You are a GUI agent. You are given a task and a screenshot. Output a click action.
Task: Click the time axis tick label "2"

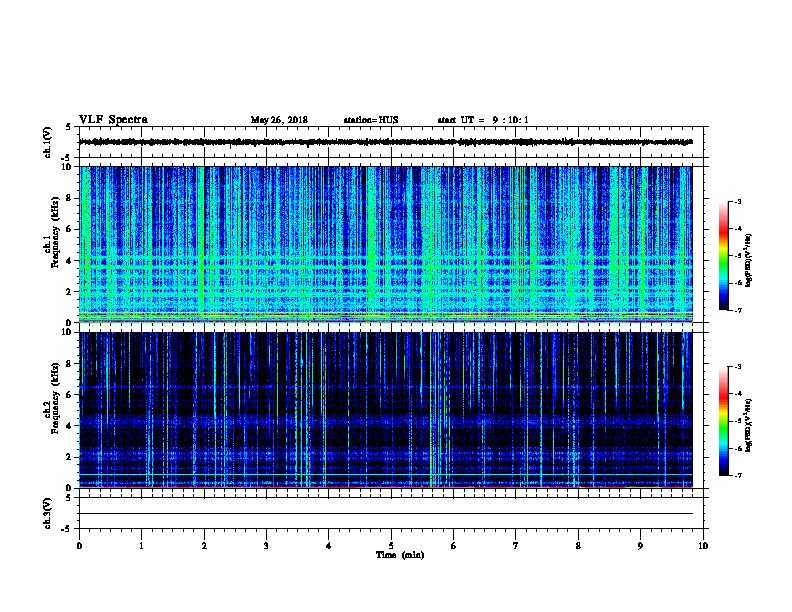tap(204, 546)
